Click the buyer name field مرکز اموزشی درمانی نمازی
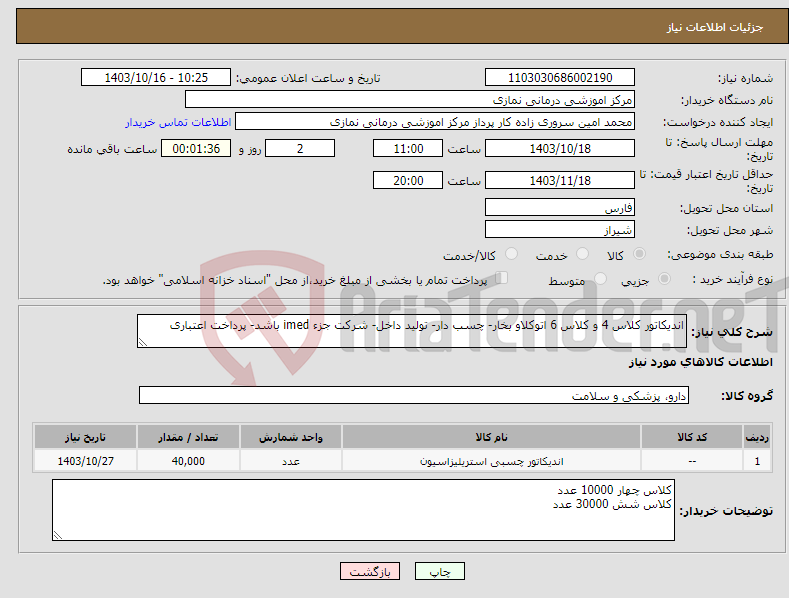789x598 pixels. (410, 99)
